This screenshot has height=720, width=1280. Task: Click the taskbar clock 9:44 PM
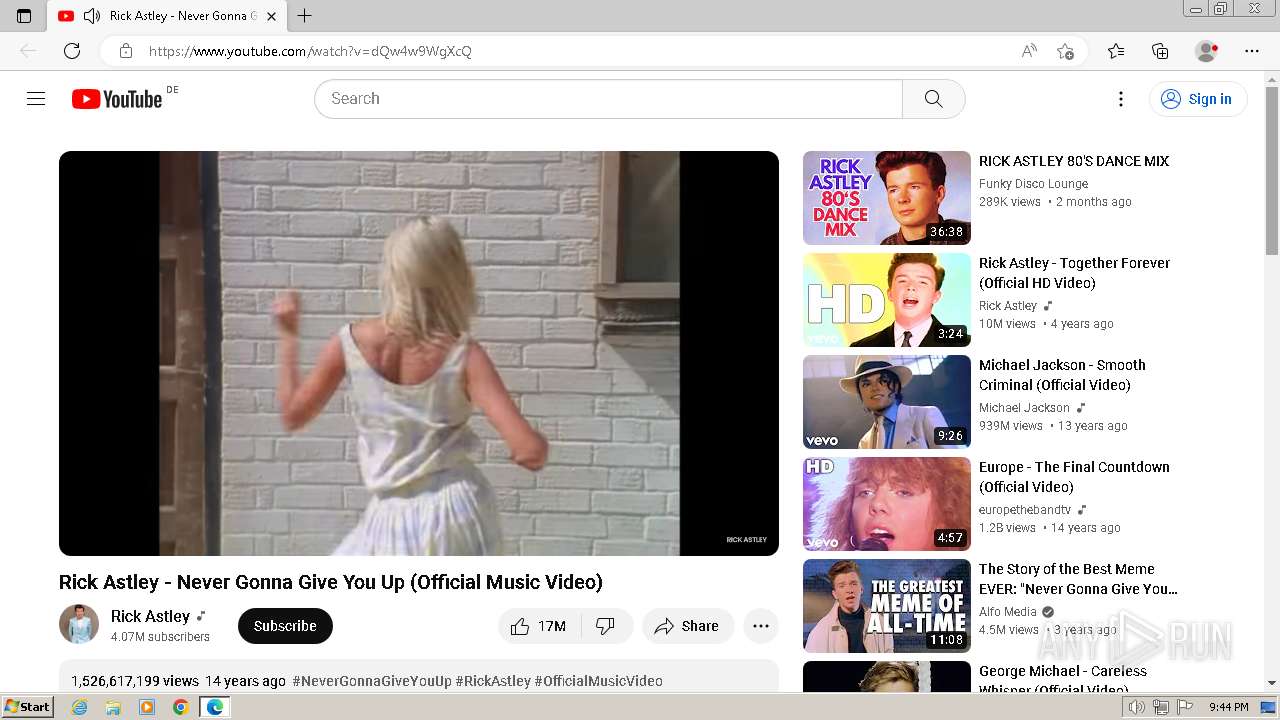click(1228, 707)
